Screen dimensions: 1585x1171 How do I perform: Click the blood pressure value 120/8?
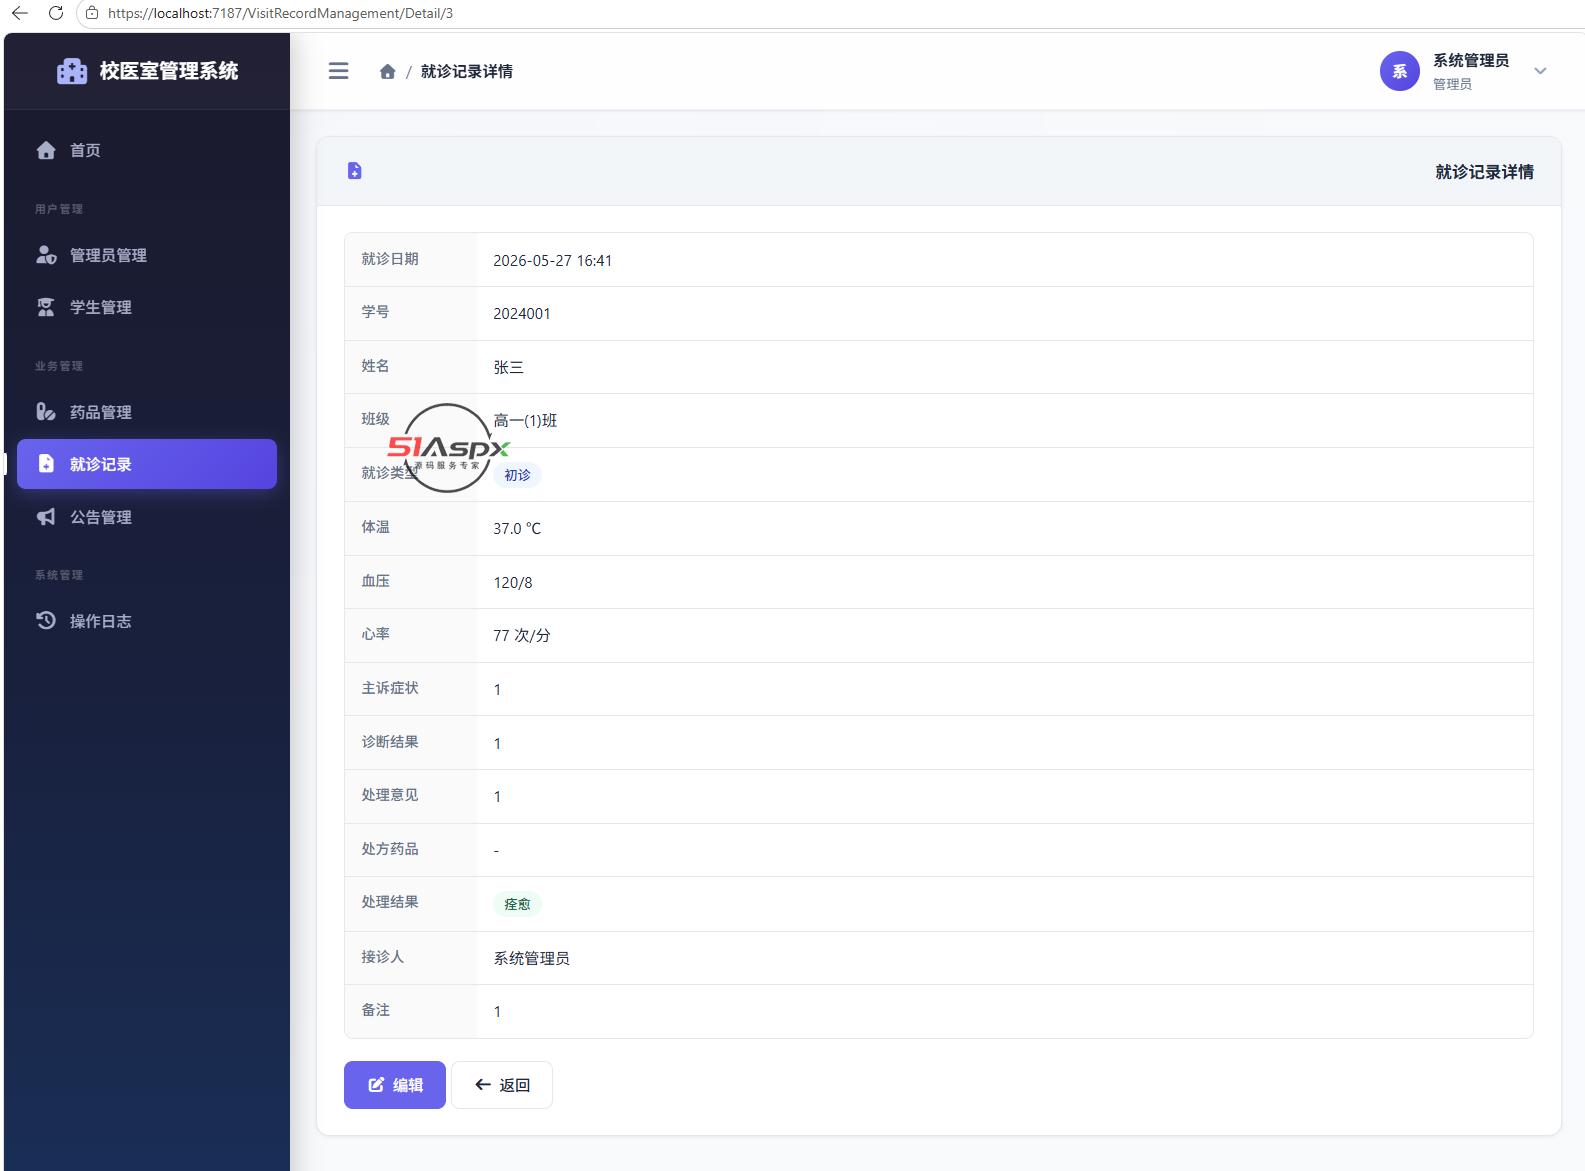pyautogui.click(x=513, y=582)
